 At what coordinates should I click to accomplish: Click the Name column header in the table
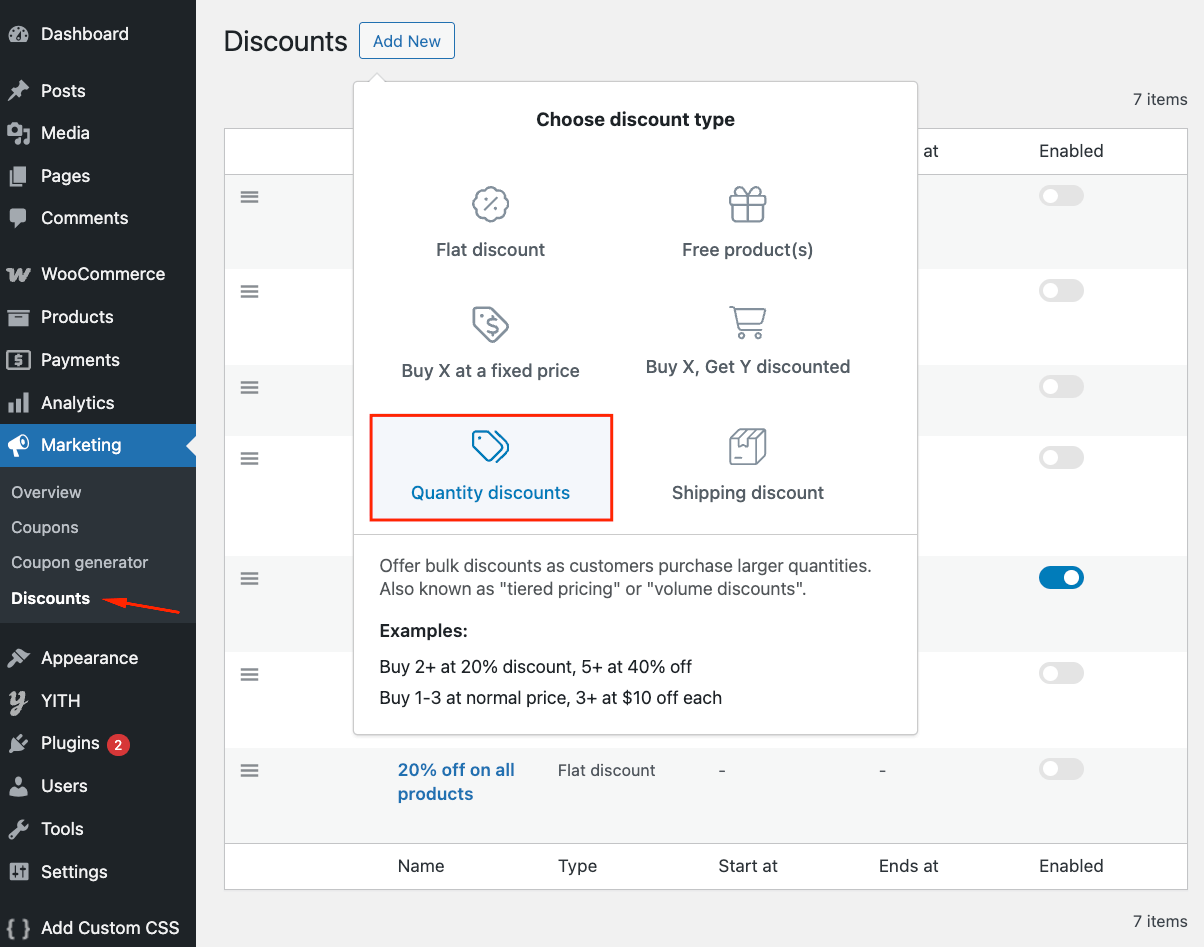tap(420, 865)
